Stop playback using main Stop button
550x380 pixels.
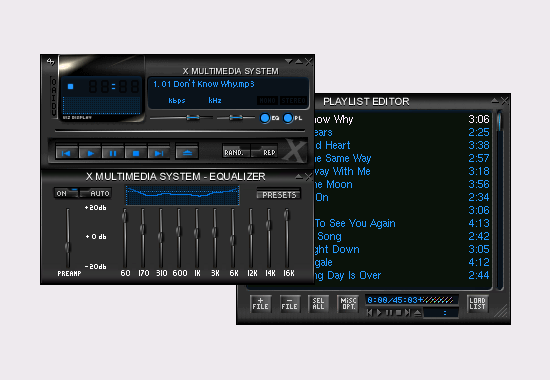coord(136,153)
